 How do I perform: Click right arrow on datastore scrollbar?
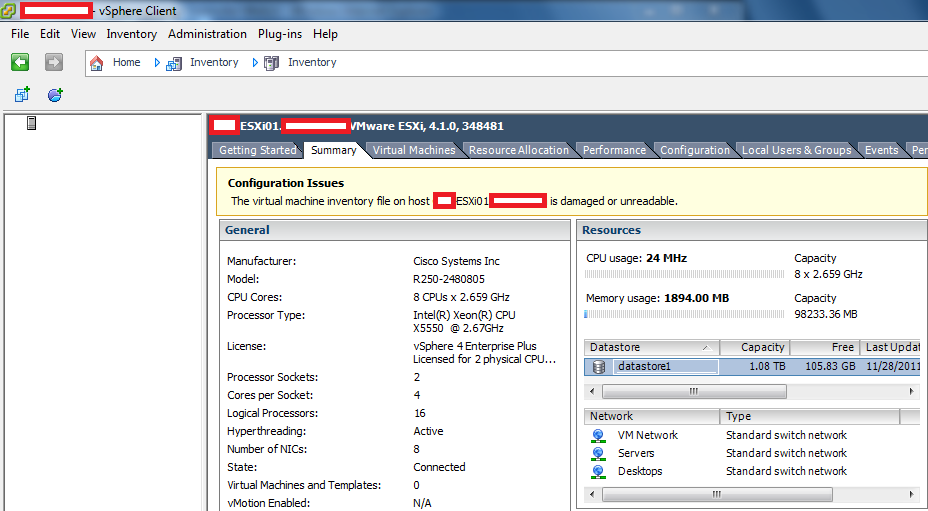(x=912, y=391)
